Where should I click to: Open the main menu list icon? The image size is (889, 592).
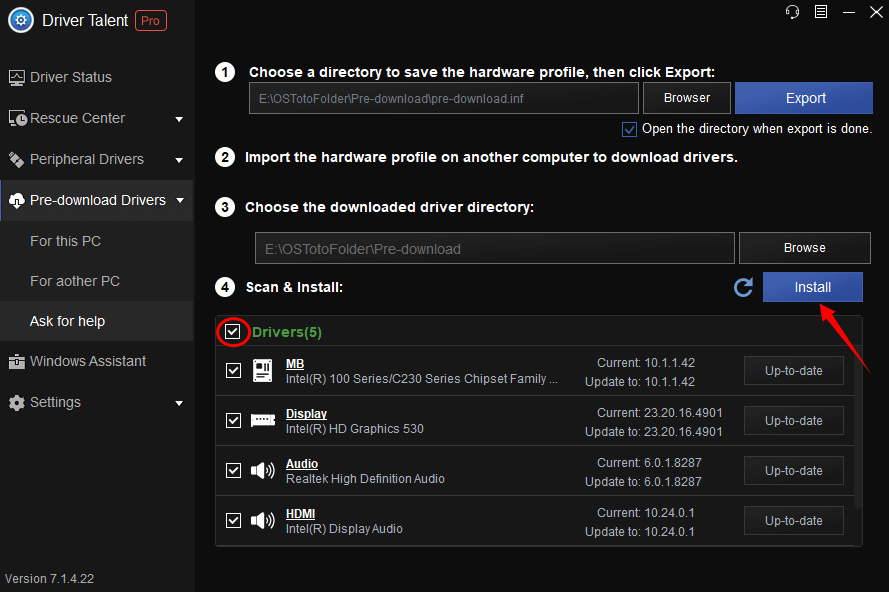point(821,12)
